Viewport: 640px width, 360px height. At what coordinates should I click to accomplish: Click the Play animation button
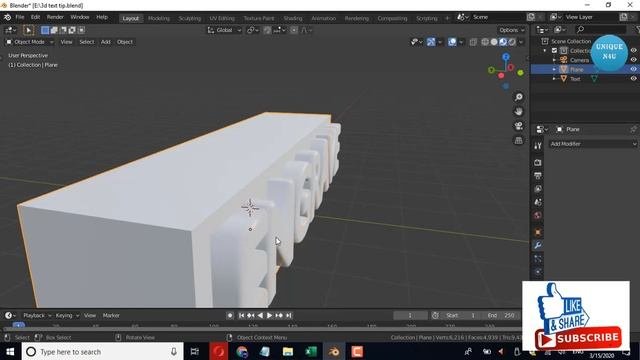269,316
